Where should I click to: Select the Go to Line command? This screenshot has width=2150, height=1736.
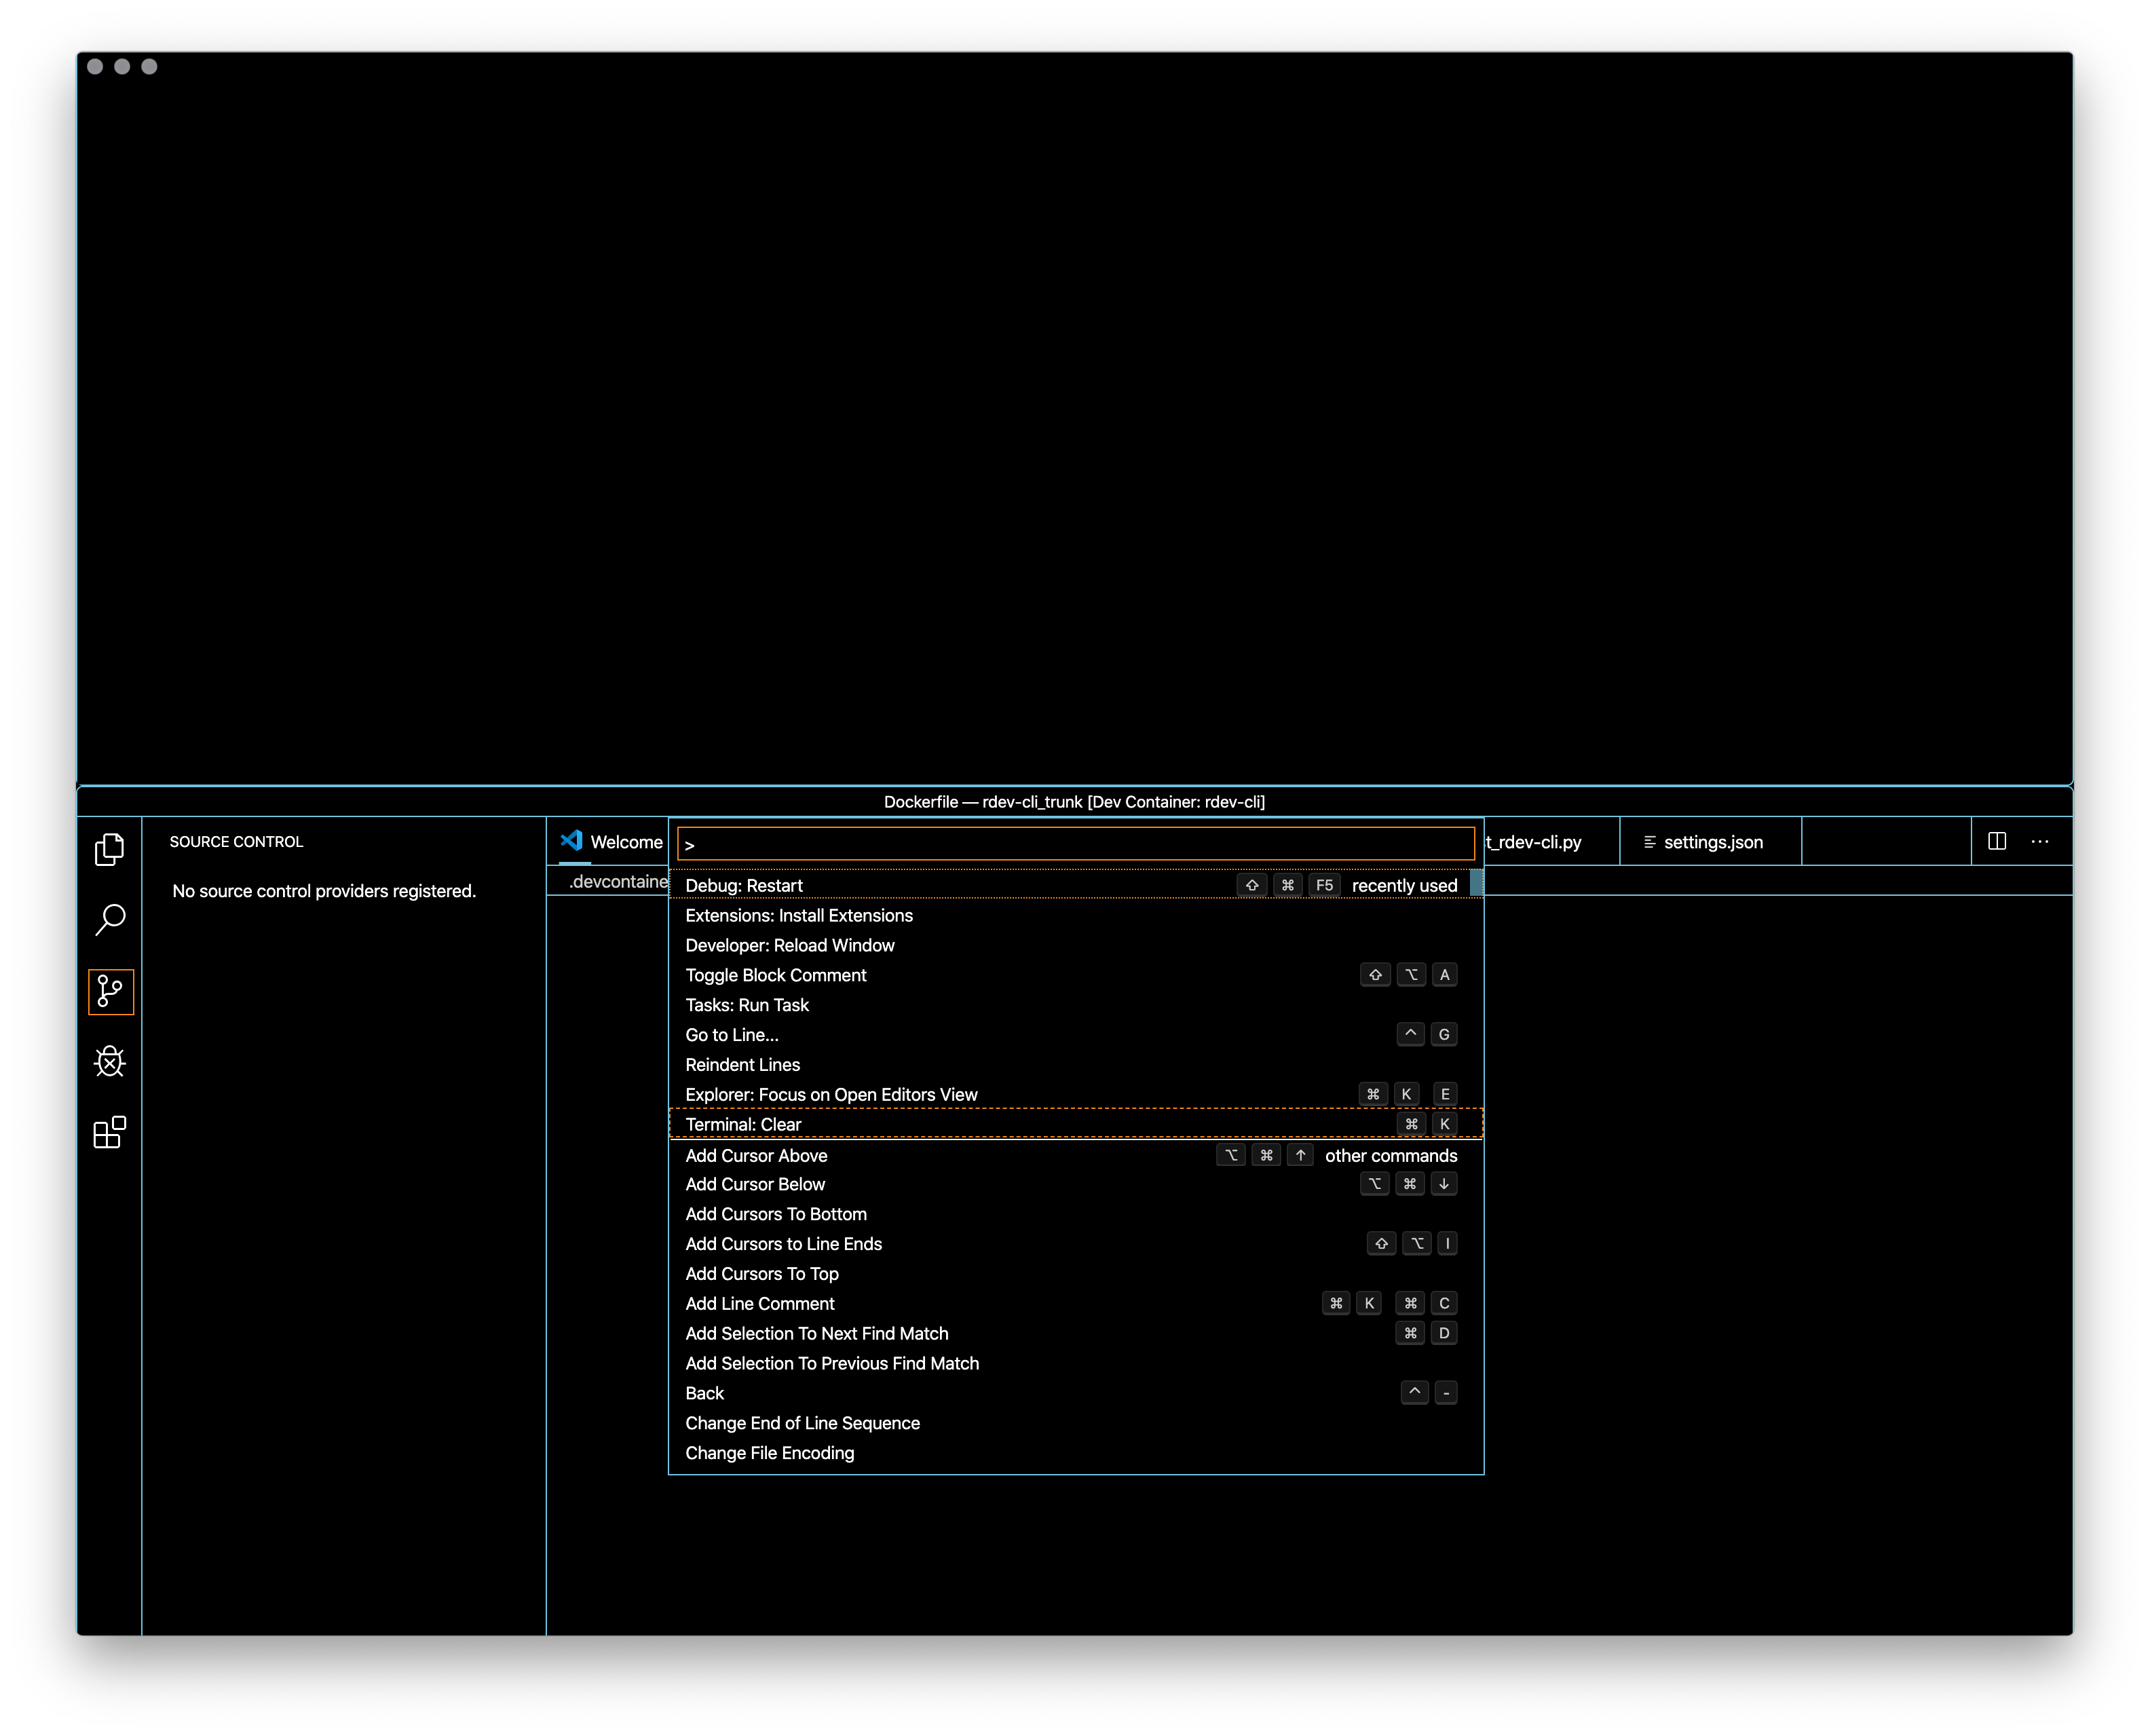(x=731, y=1035)
